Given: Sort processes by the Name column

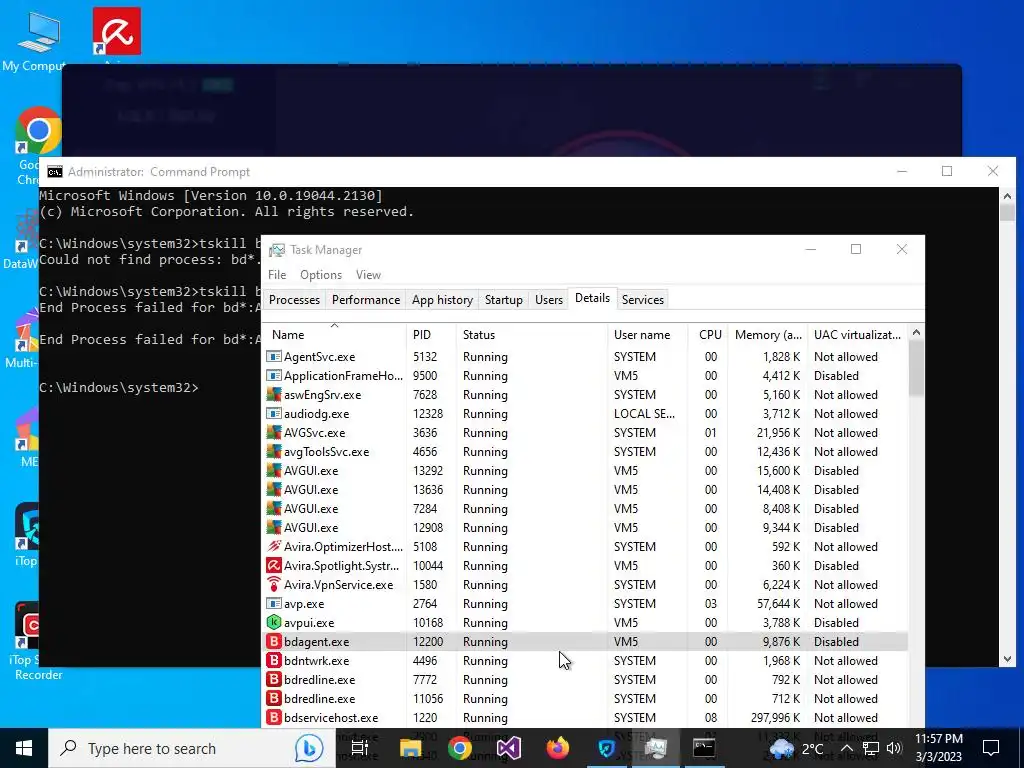Looking at the screenshot, I should 334,334.
